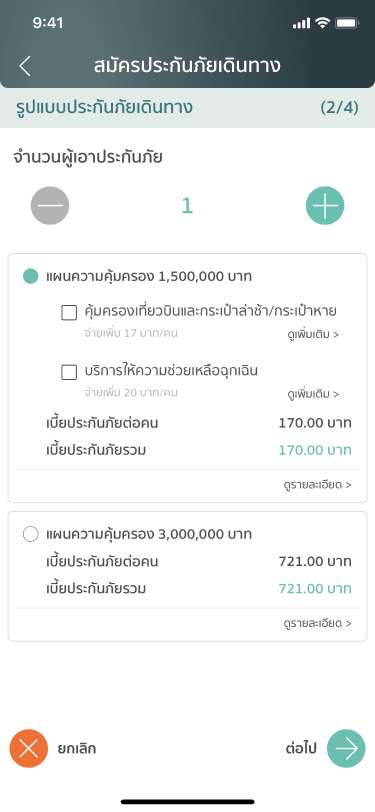Enable flight and baggage delay coverage checkbox
This screenshot has height=812, width=375.
click(69, 313)
